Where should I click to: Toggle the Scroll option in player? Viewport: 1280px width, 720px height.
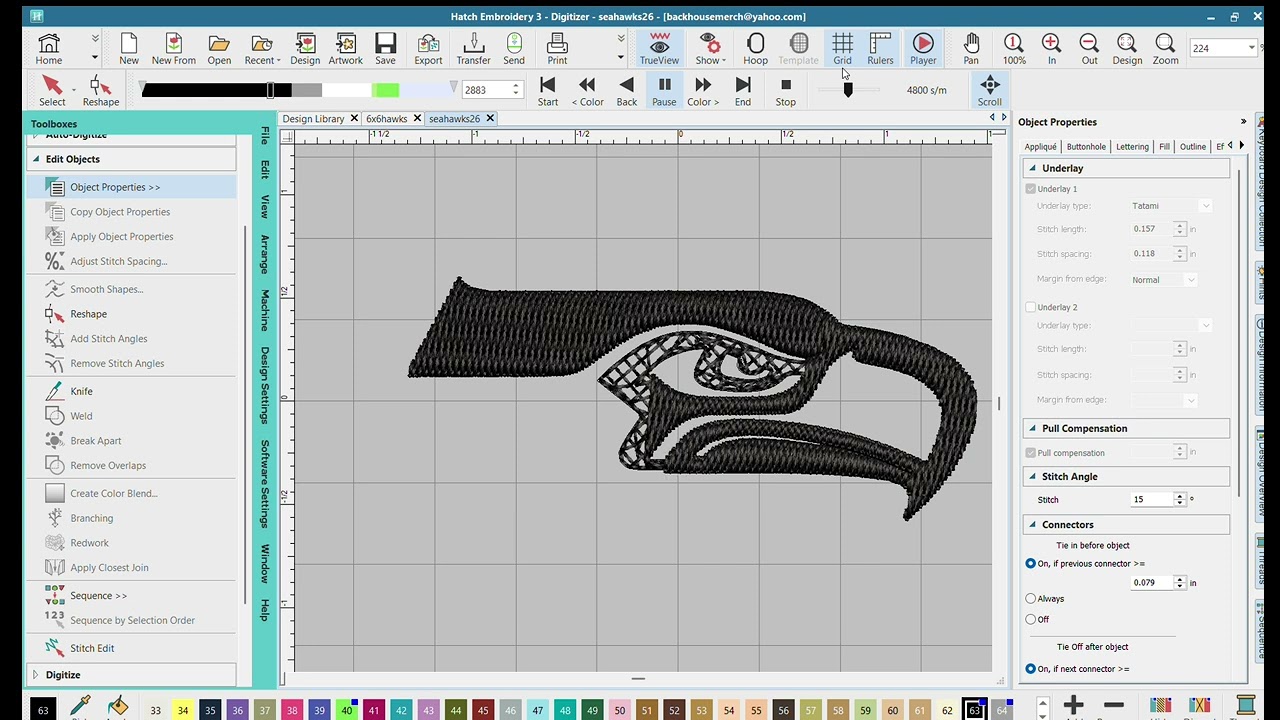click(x=989, y=90)
